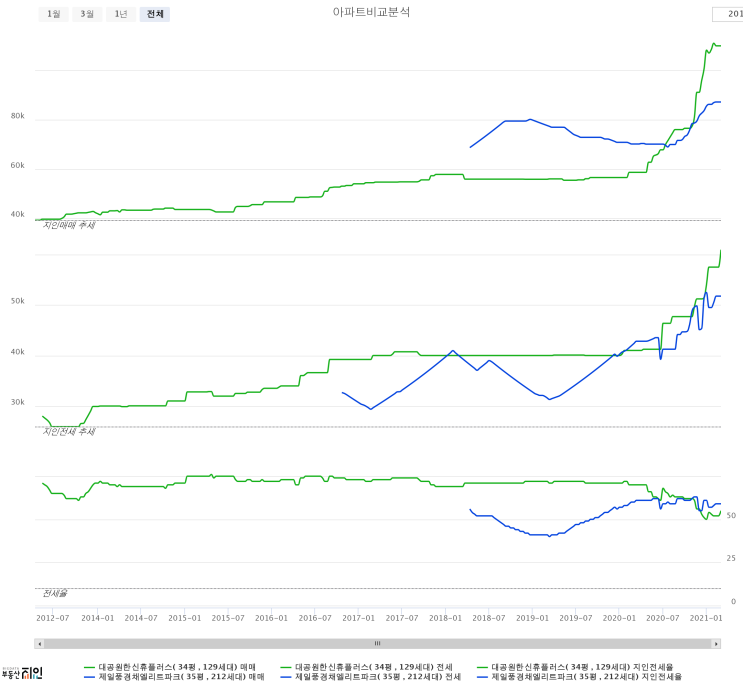The height and width of the screenshot is (695, 743).
Task: Select the 1월 range button
Action: click(x=54, y=14)
